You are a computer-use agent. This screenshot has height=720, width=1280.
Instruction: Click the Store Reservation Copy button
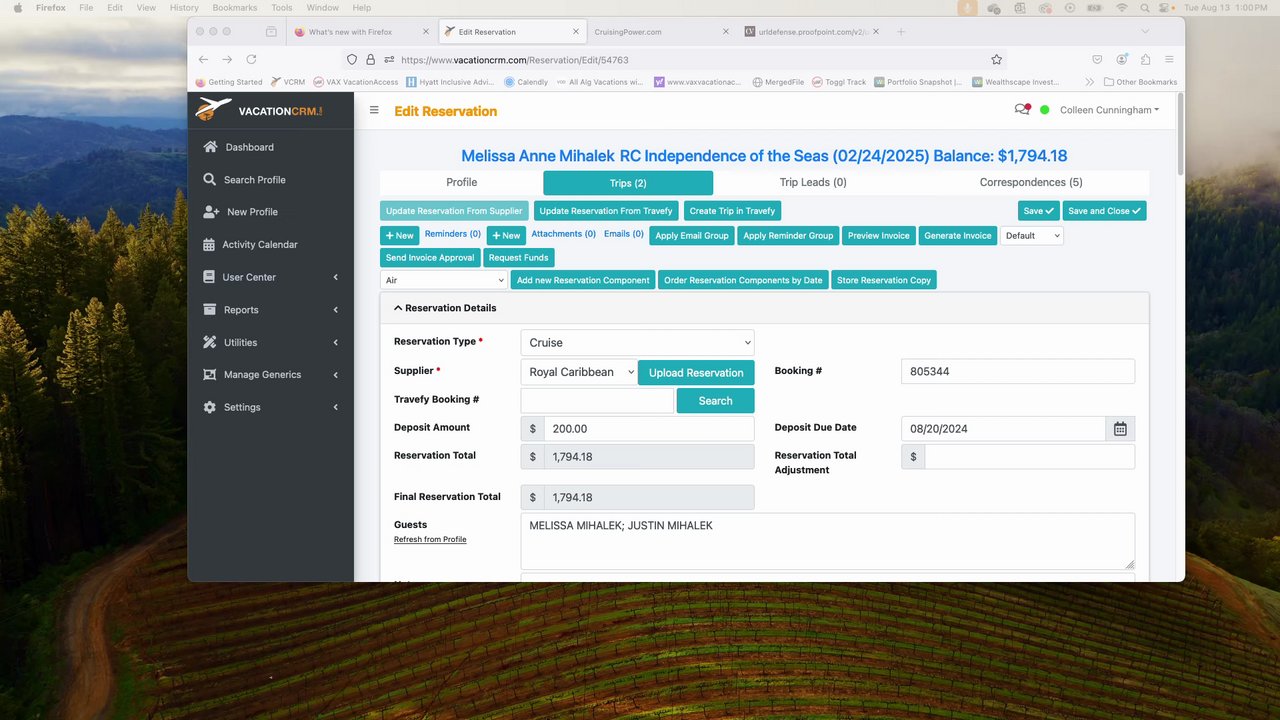pos(884,280)
